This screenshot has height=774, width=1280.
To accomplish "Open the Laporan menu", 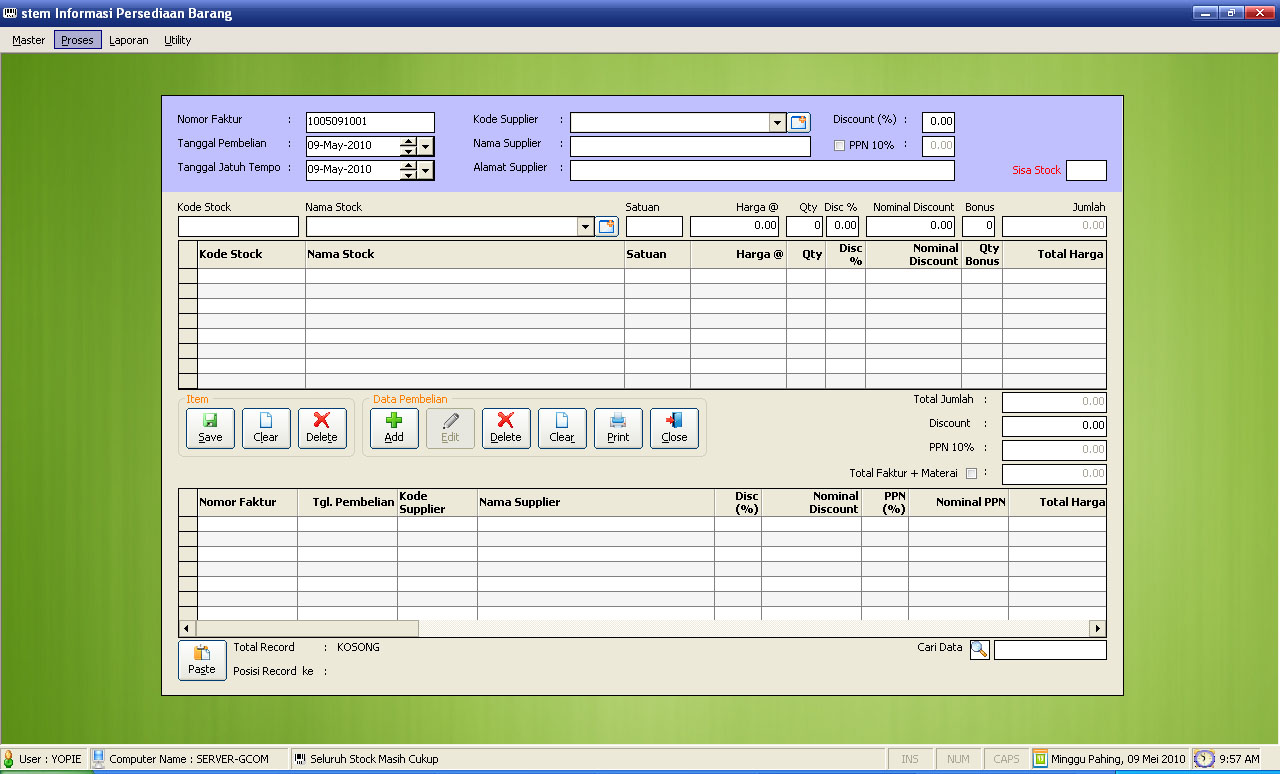I will point(129,40).
